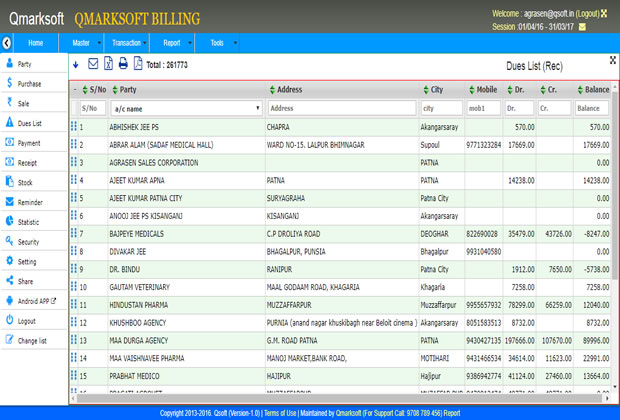Image resolution: width=620 pixels, height=420 pixels.
Task: Sort table by S/No column
Action: click(85, 90)
